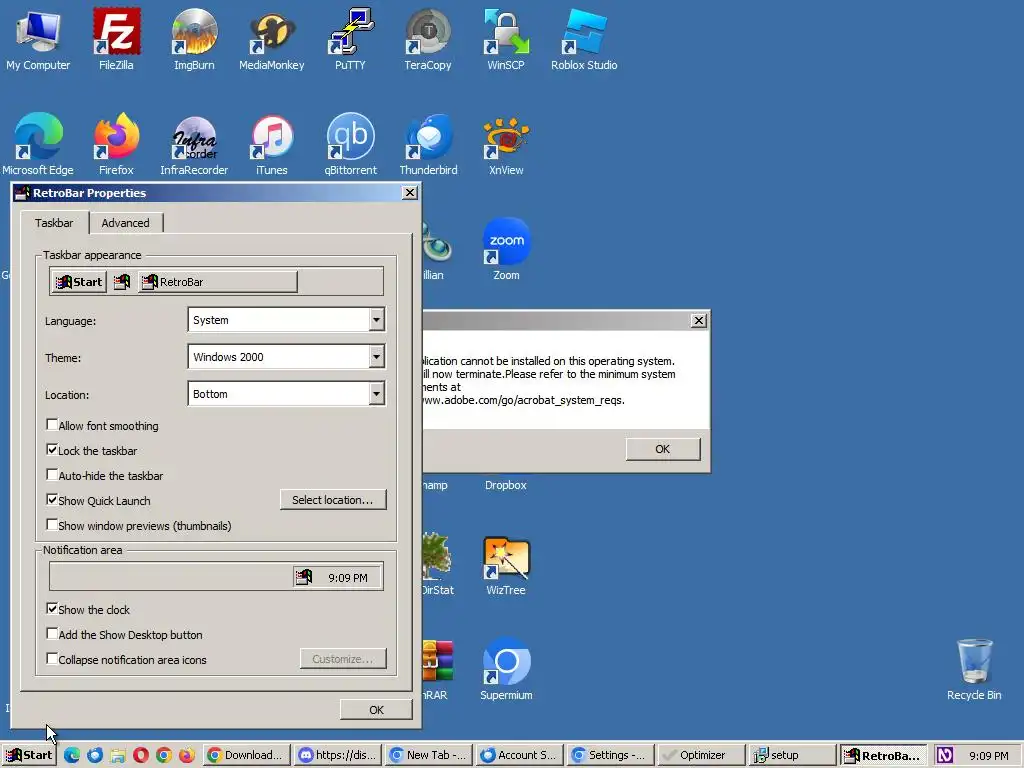Open the Start menu
Viewport: 1024px width, 768px height.
29,756
